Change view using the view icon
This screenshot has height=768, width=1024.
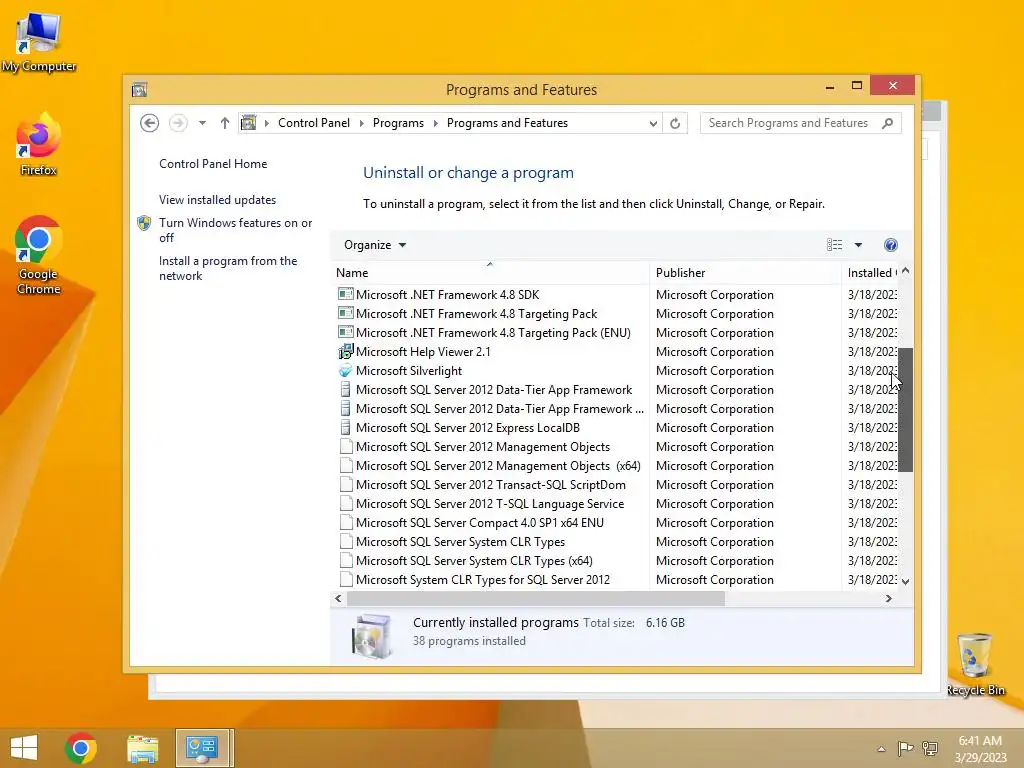point(834,245)
